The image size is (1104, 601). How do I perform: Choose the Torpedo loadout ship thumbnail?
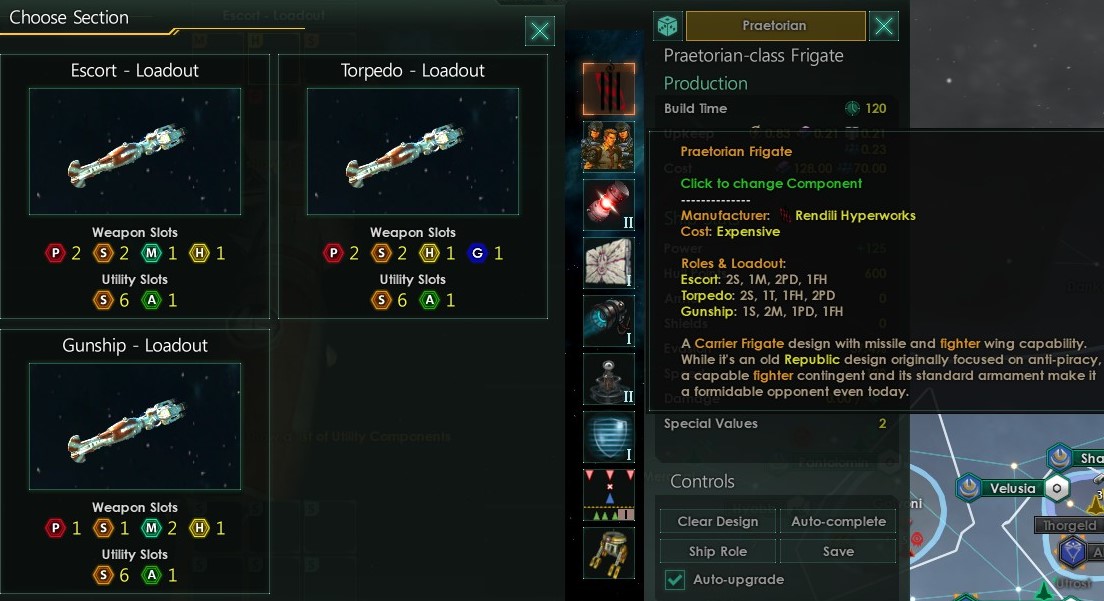point(413,151)
